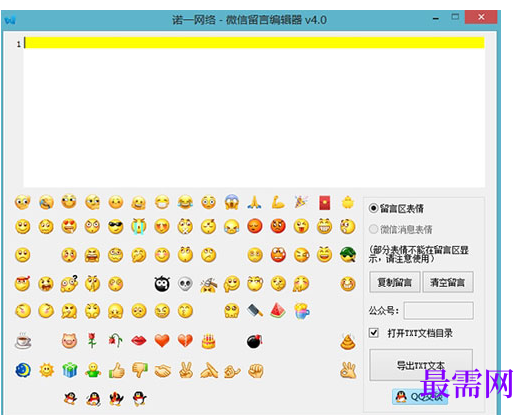The width and height of the screenshot is (532, 415).
Task: Insert the pig head emoji
Action: [69, 341]
